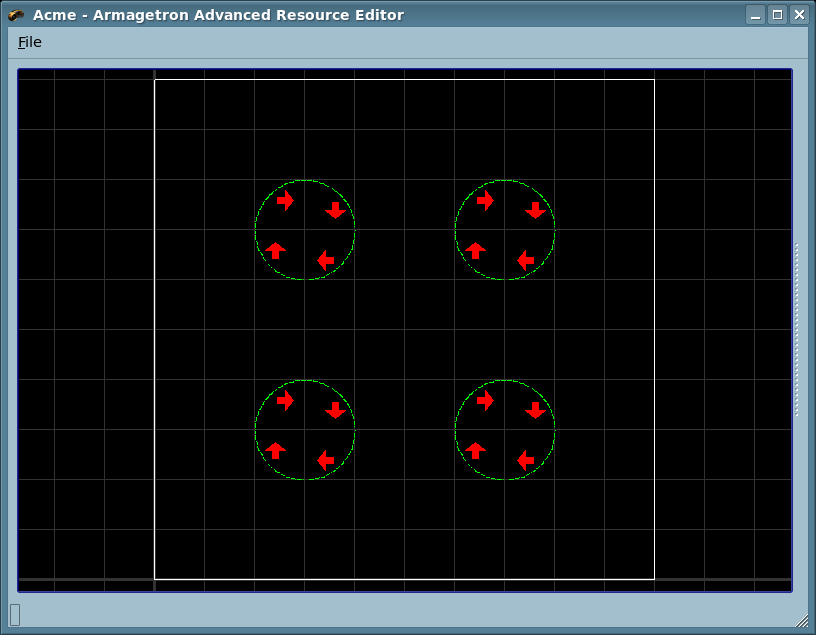
Task: Click the status bar handle at bottom-left
Action: [15, 615]
